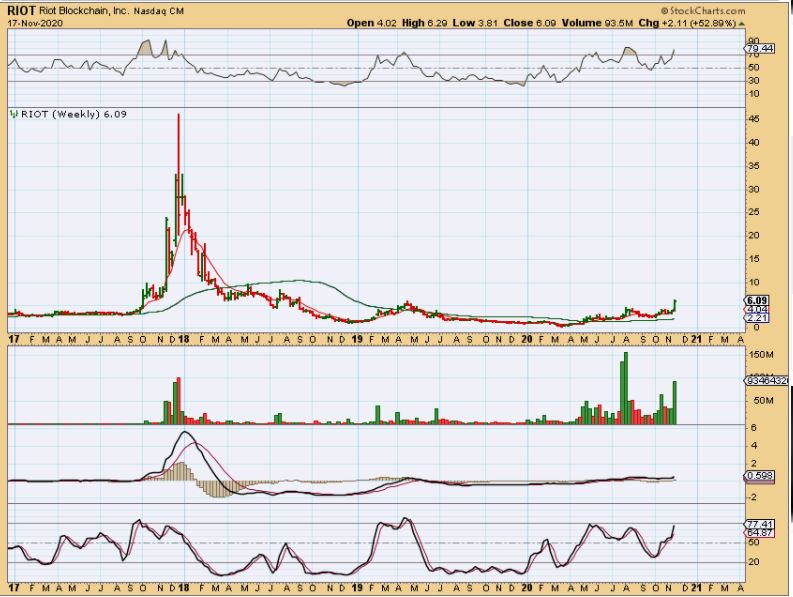Open the StockCharts.com copyright link
The width and height of the screenshot is (793, 597).
point(703,11)
